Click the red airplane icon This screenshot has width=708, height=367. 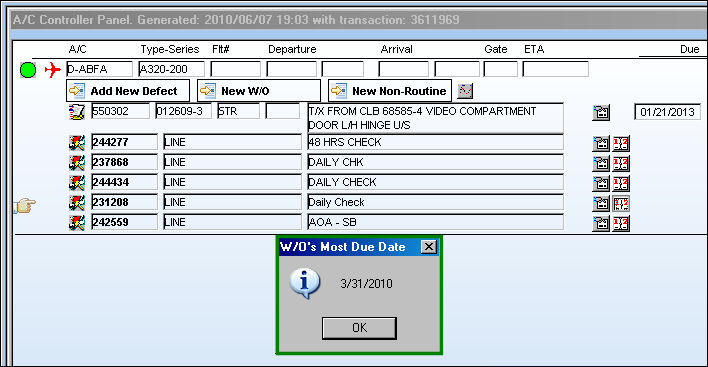(53, 70)
